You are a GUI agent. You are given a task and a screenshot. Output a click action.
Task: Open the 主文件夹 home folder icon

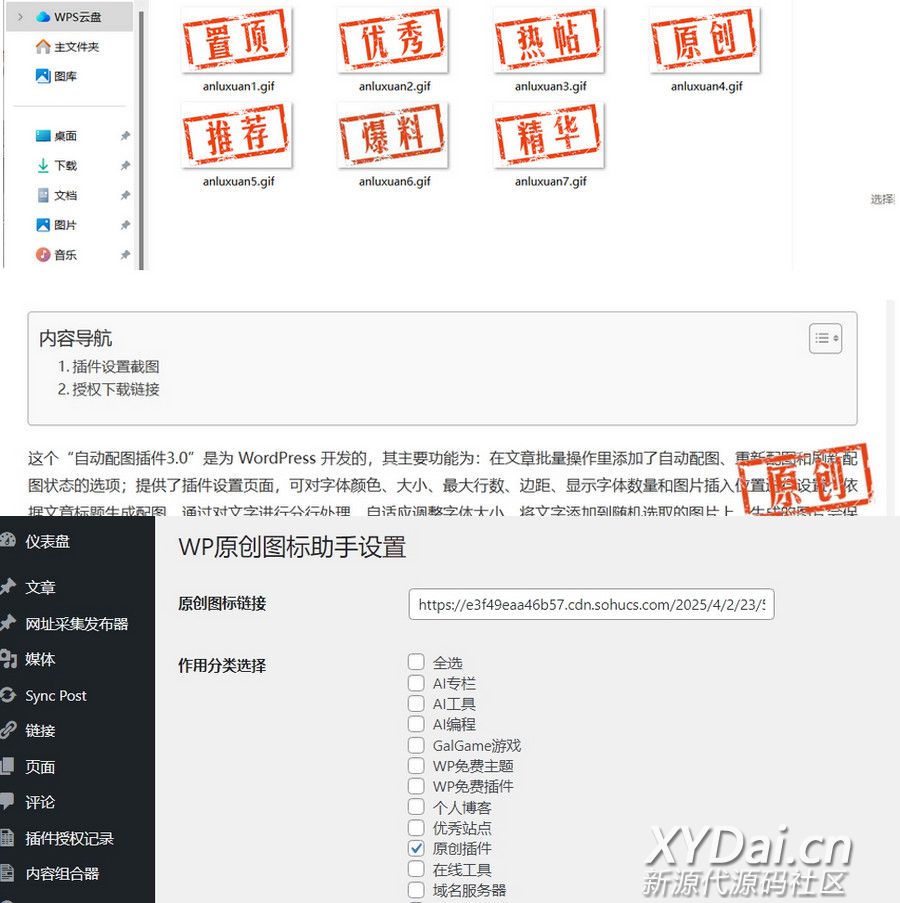(43, 47)
